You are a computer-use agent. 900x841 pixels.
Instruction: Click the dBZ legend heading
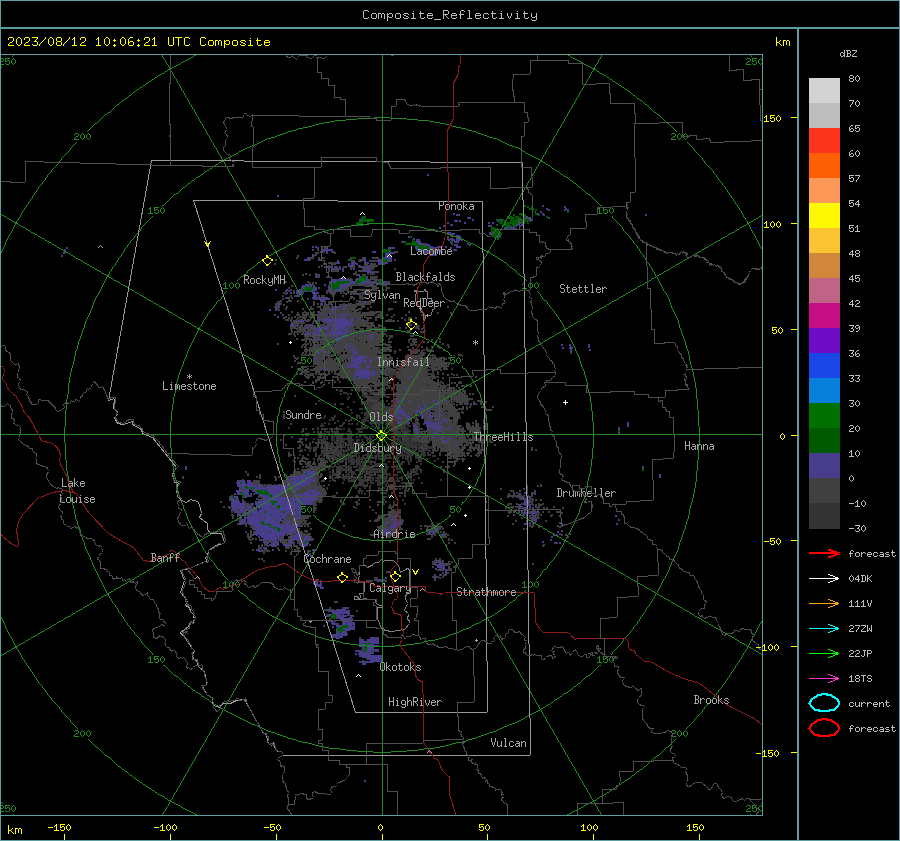[x=848, y=53]
